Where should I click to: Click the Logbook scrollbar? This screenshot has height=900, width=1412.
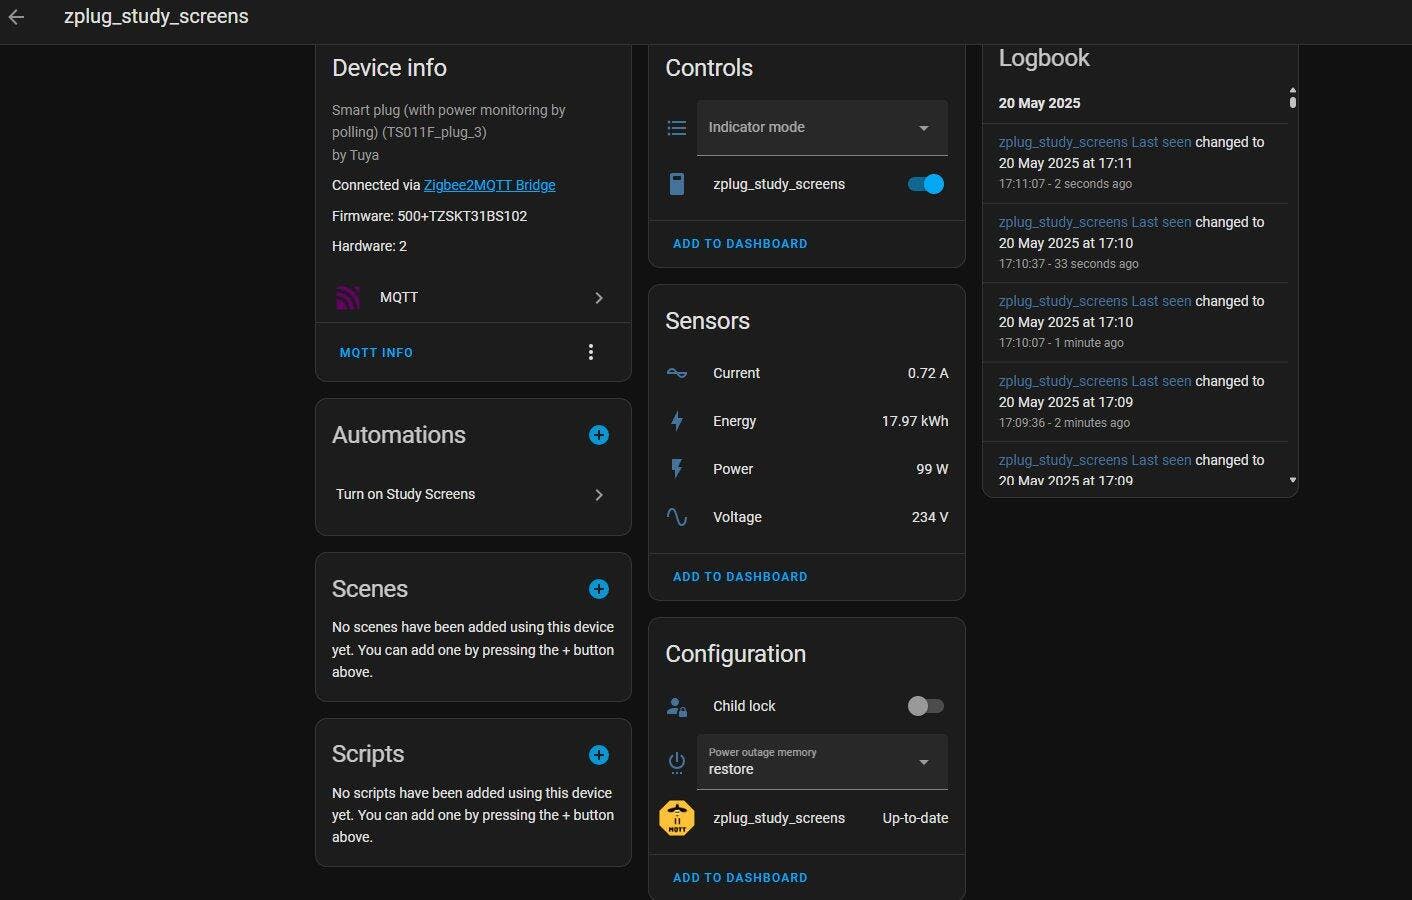[1292, 99]
